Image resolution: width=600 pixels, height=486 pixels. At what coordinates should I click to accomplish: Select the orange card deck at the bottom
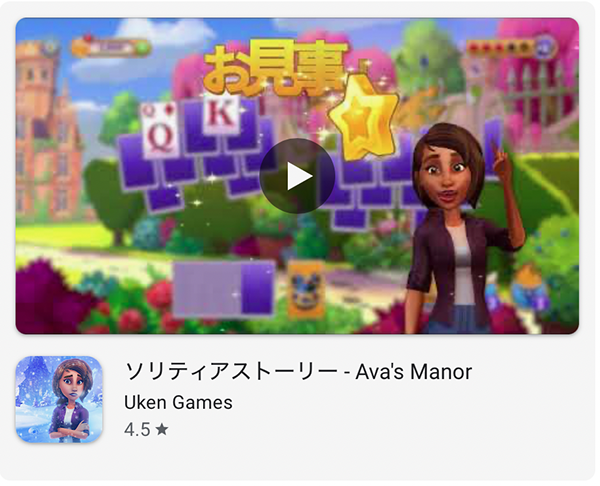(307, 289)
